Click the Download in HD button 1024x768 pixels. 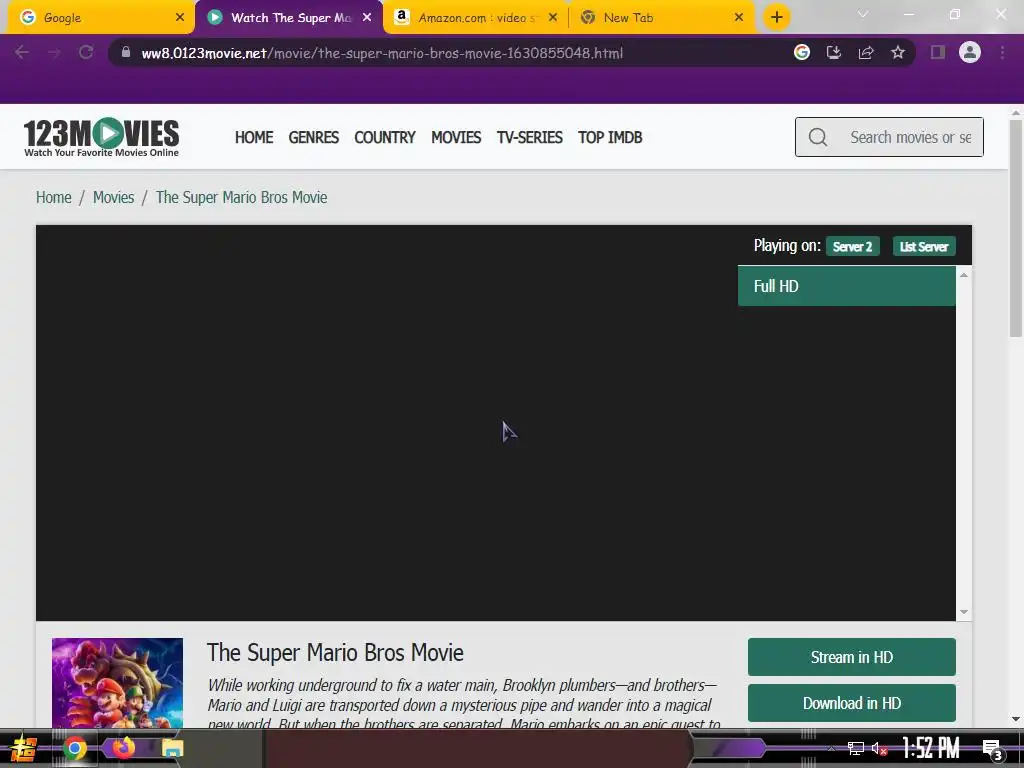tap(852, 703)
